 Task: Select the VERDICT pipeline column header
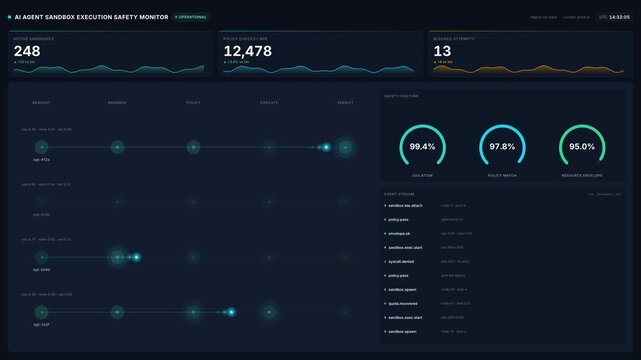[345, 103]
